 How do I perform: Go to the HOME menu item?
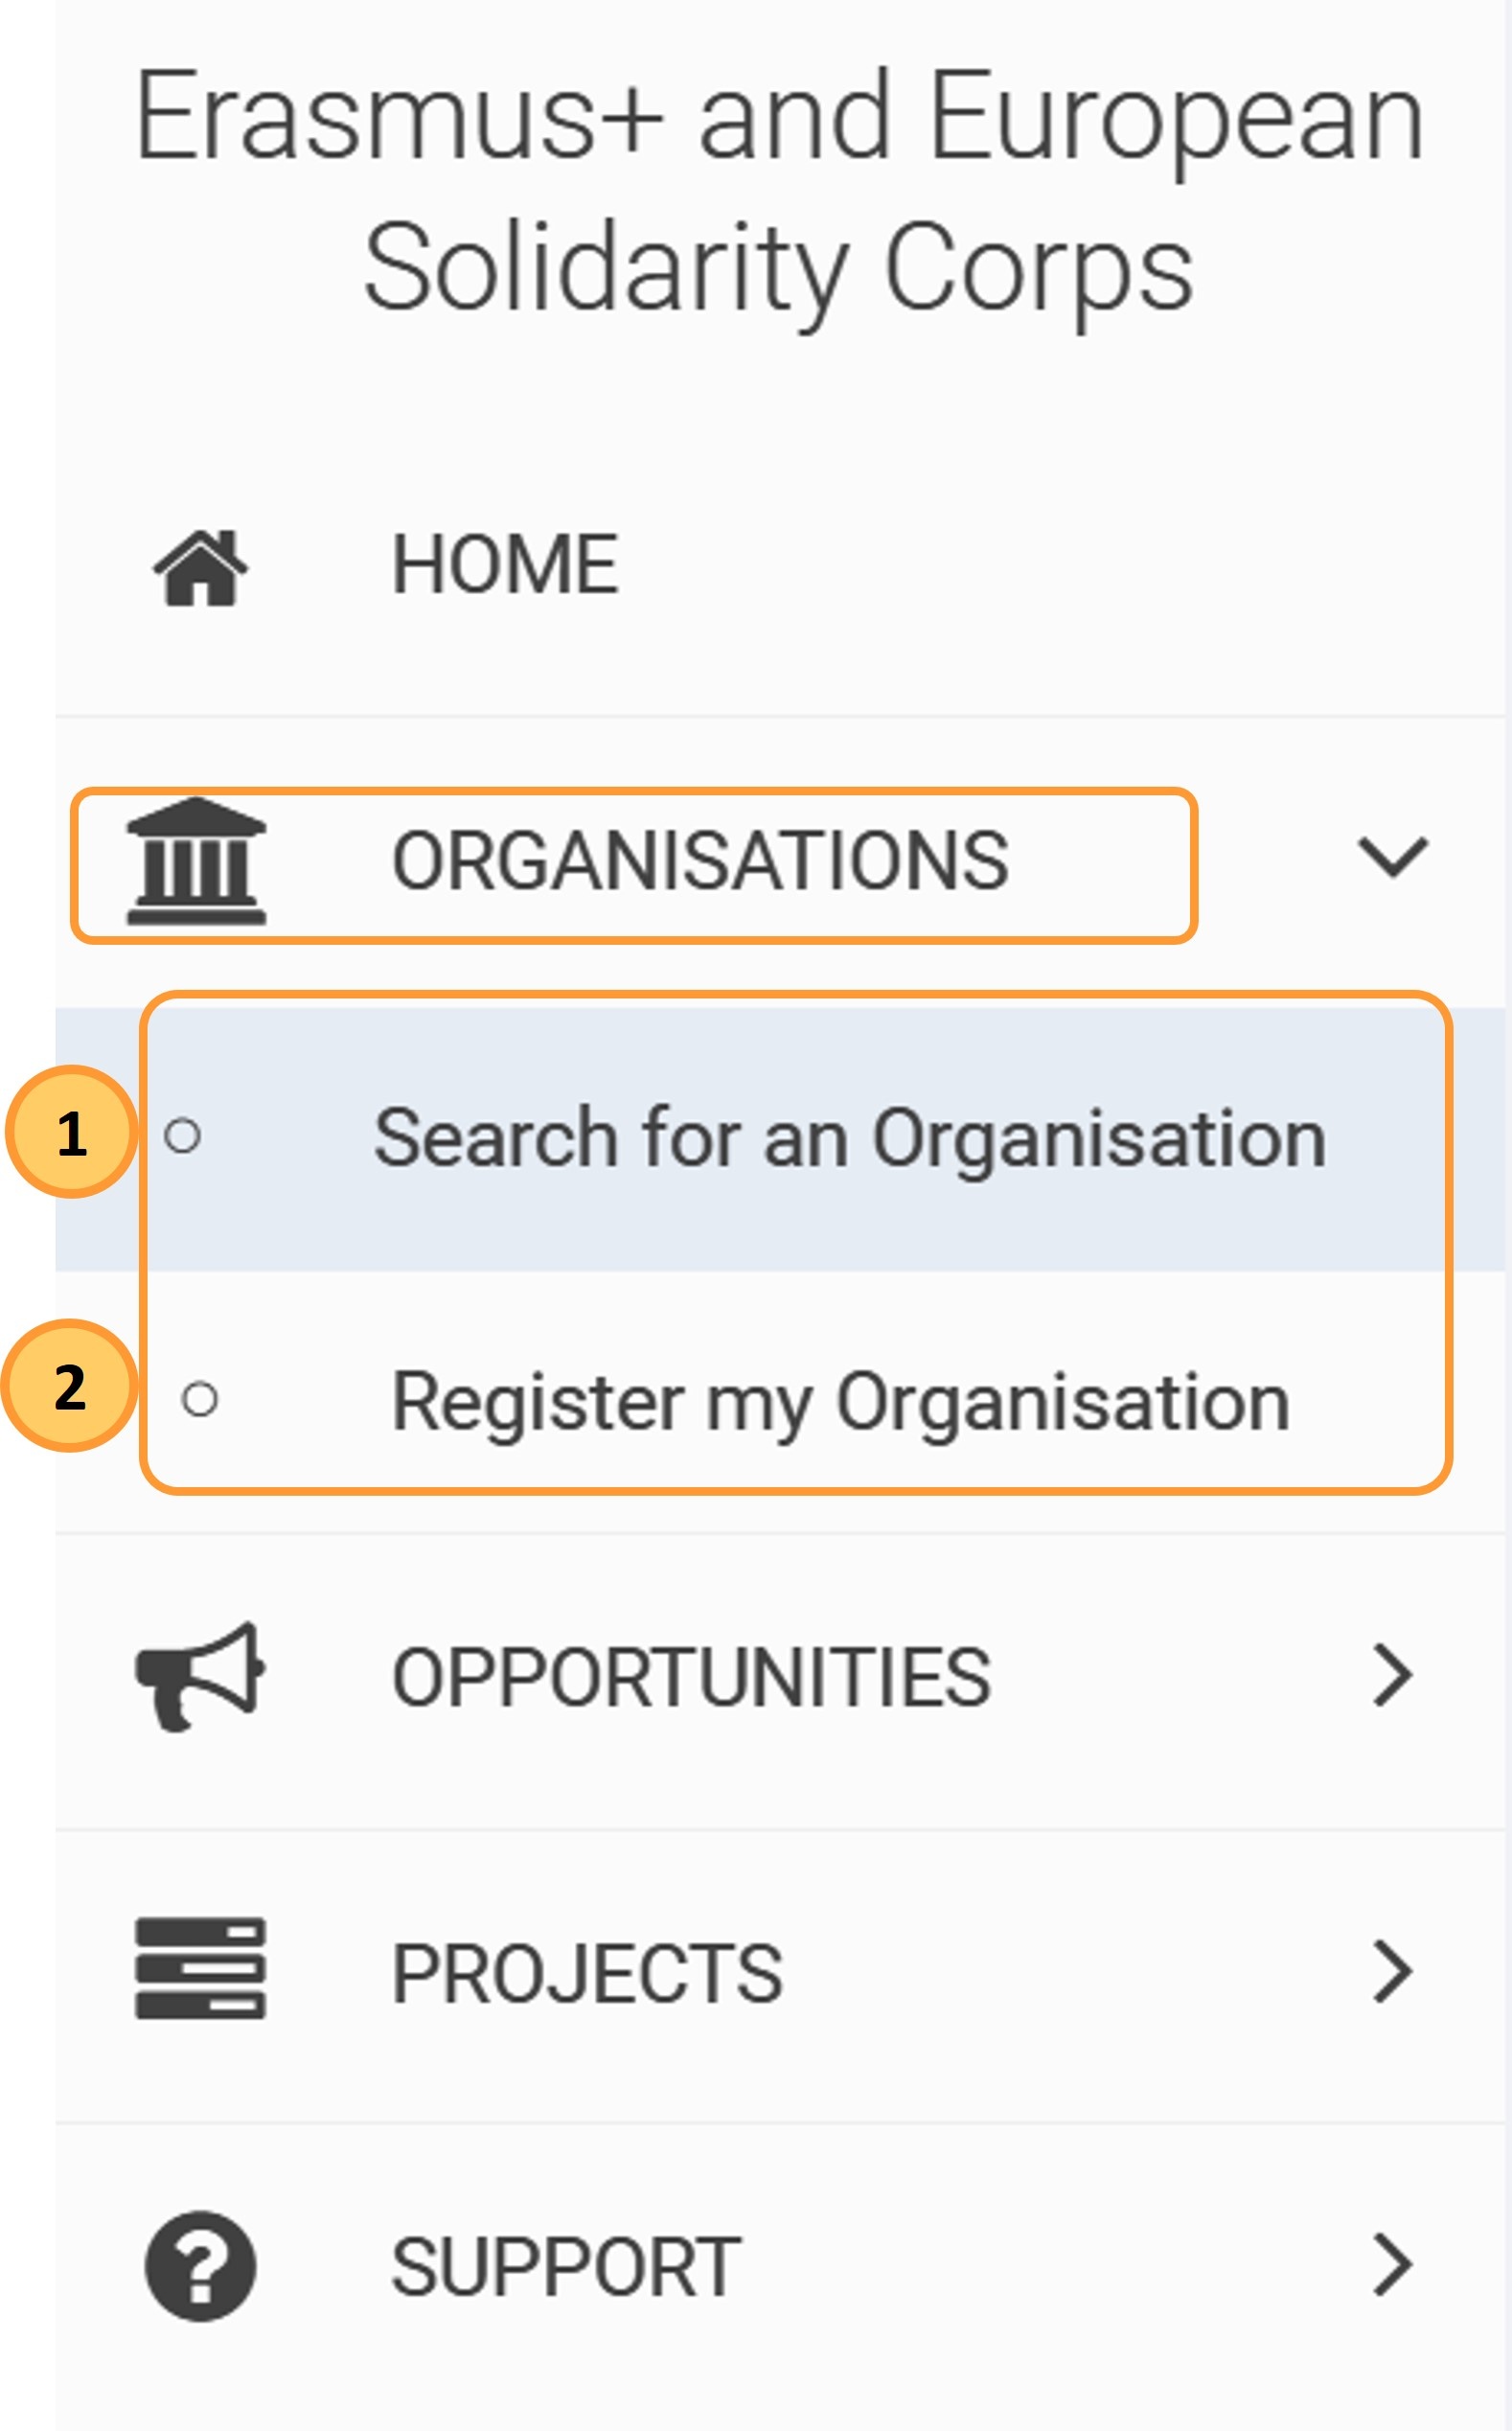[x=505, y=565]
